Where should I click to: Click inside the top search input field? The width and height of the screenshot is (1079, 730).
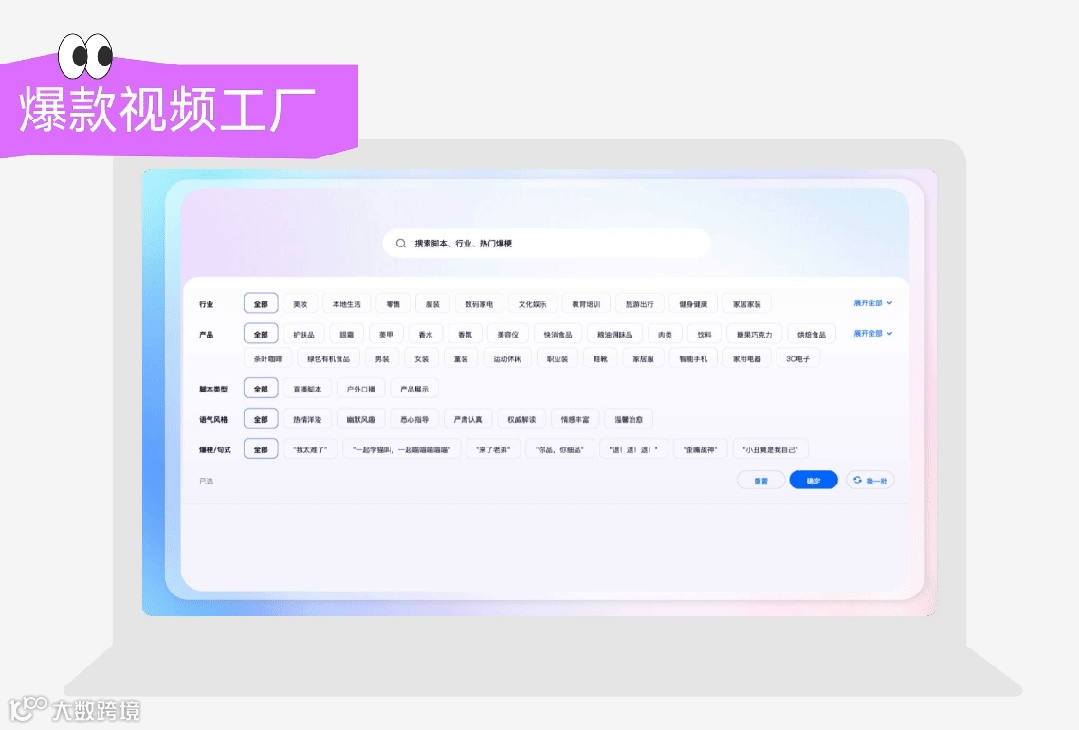(x=550, y=242)
